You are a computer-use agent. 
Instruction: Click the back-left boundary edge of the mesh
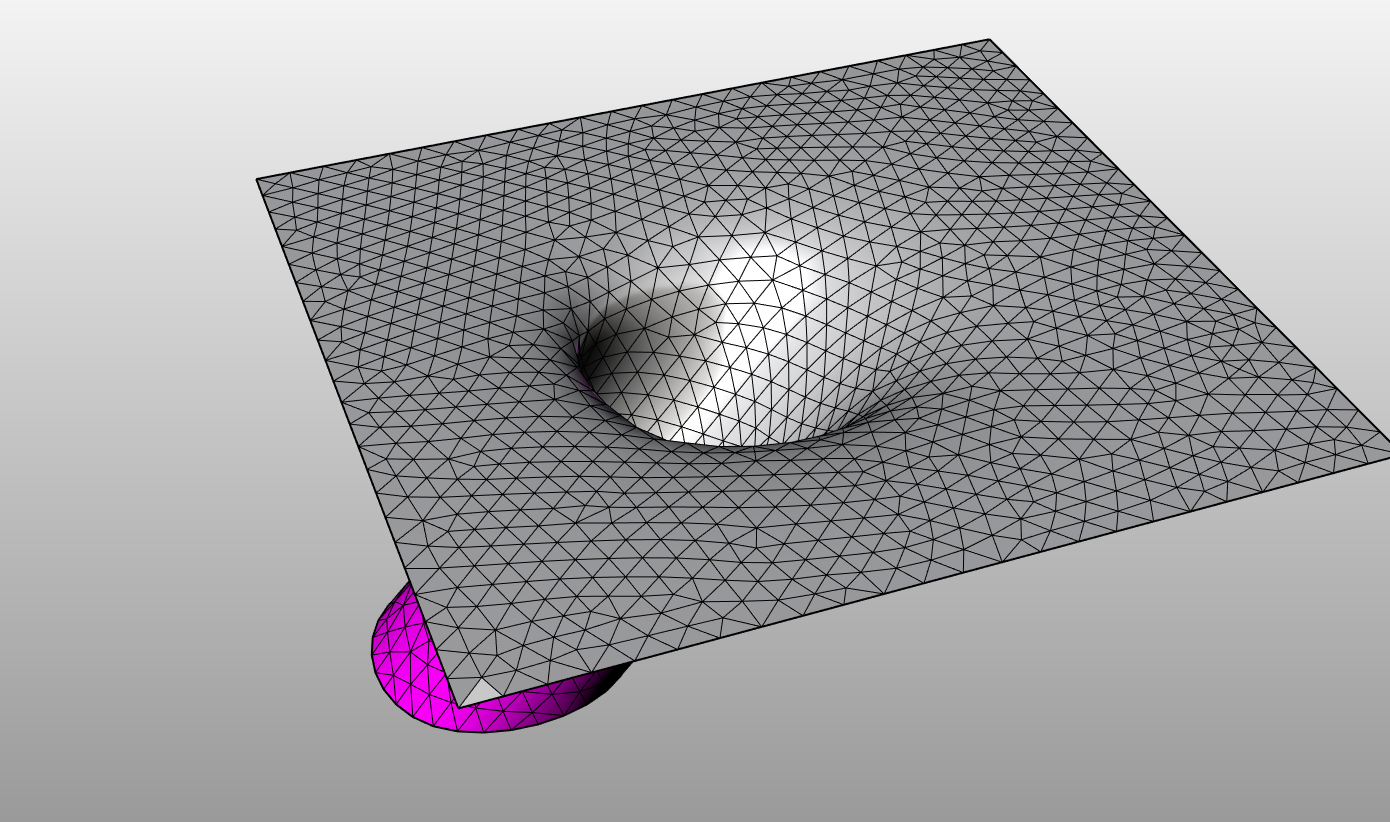pos(620,110)
